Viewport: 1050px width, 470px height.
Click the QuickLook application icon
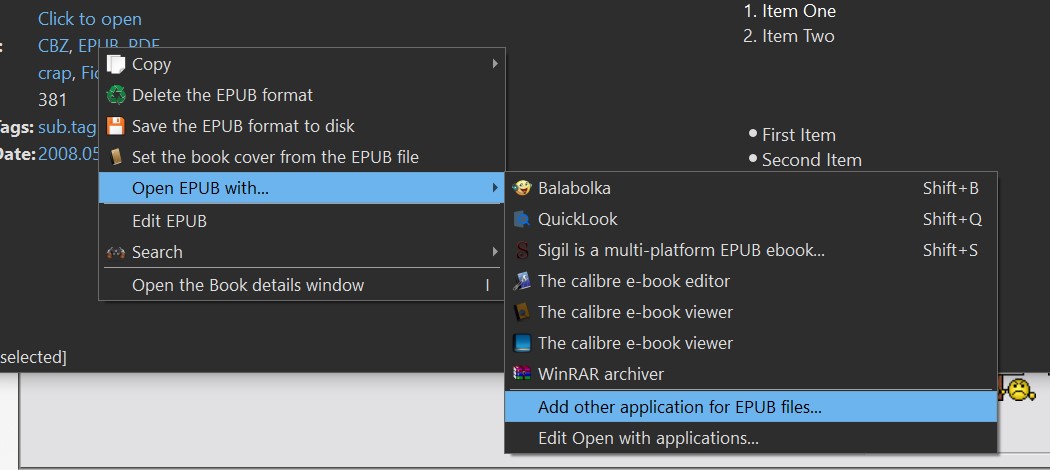pos(522,219)
